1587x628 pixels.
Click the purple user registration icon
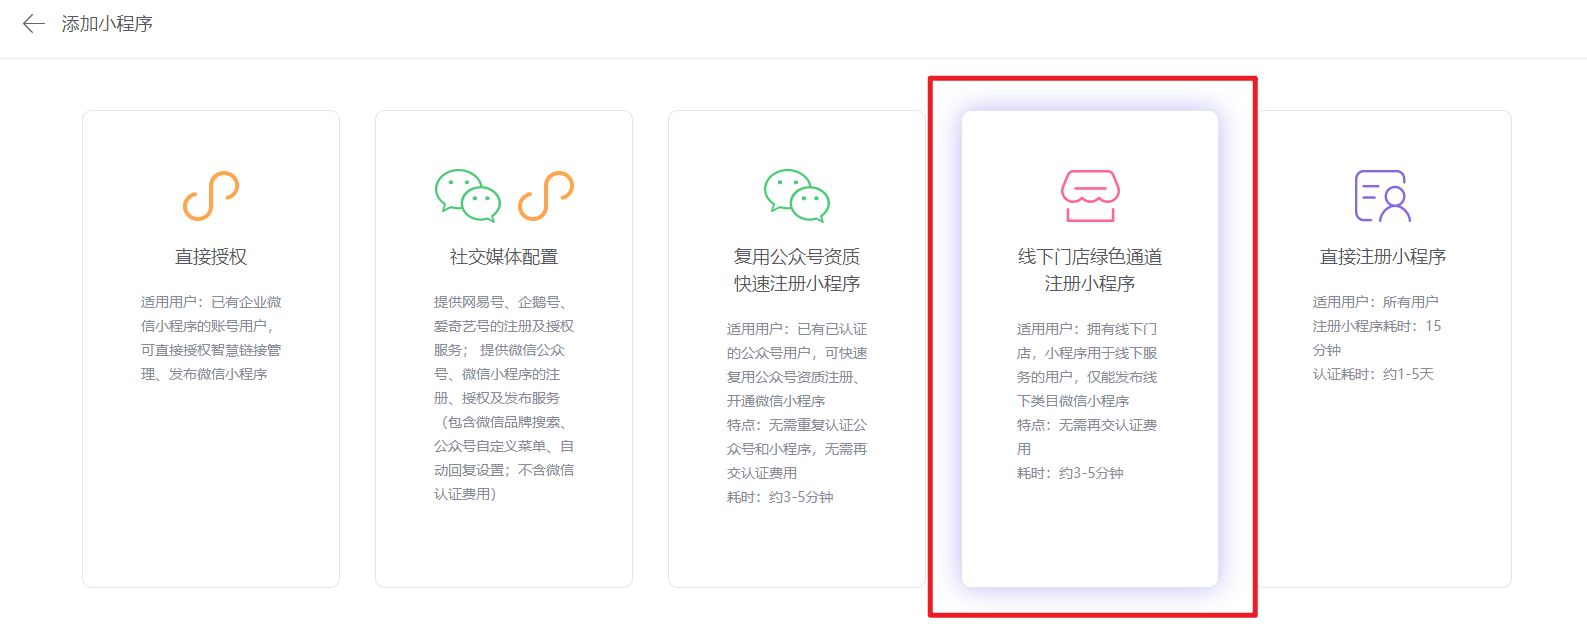(x=1383, y=195)
